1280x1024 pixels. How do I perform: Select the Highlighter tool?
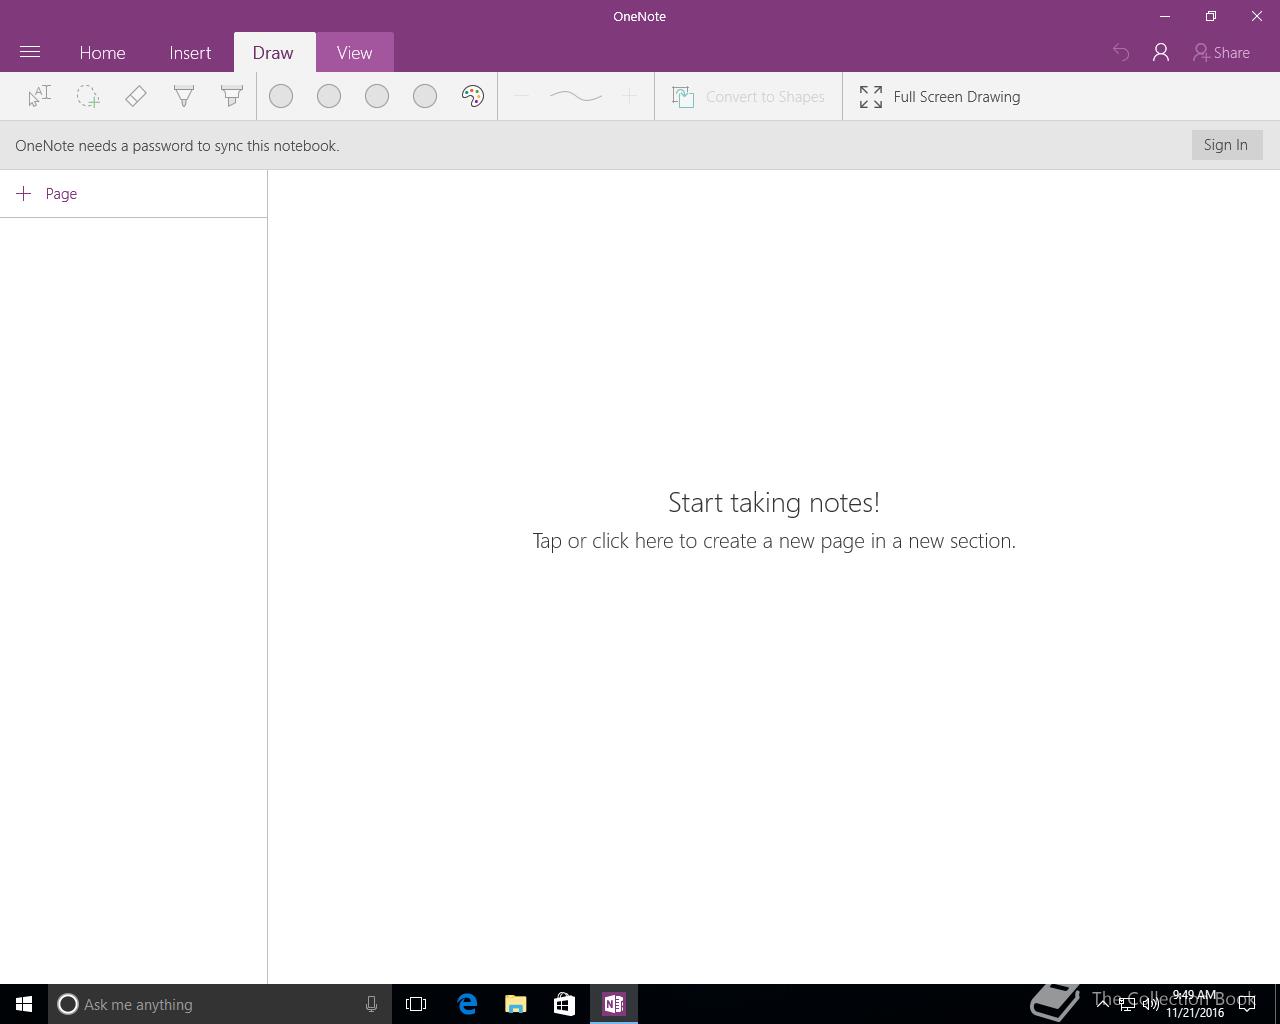pos(232,96)
